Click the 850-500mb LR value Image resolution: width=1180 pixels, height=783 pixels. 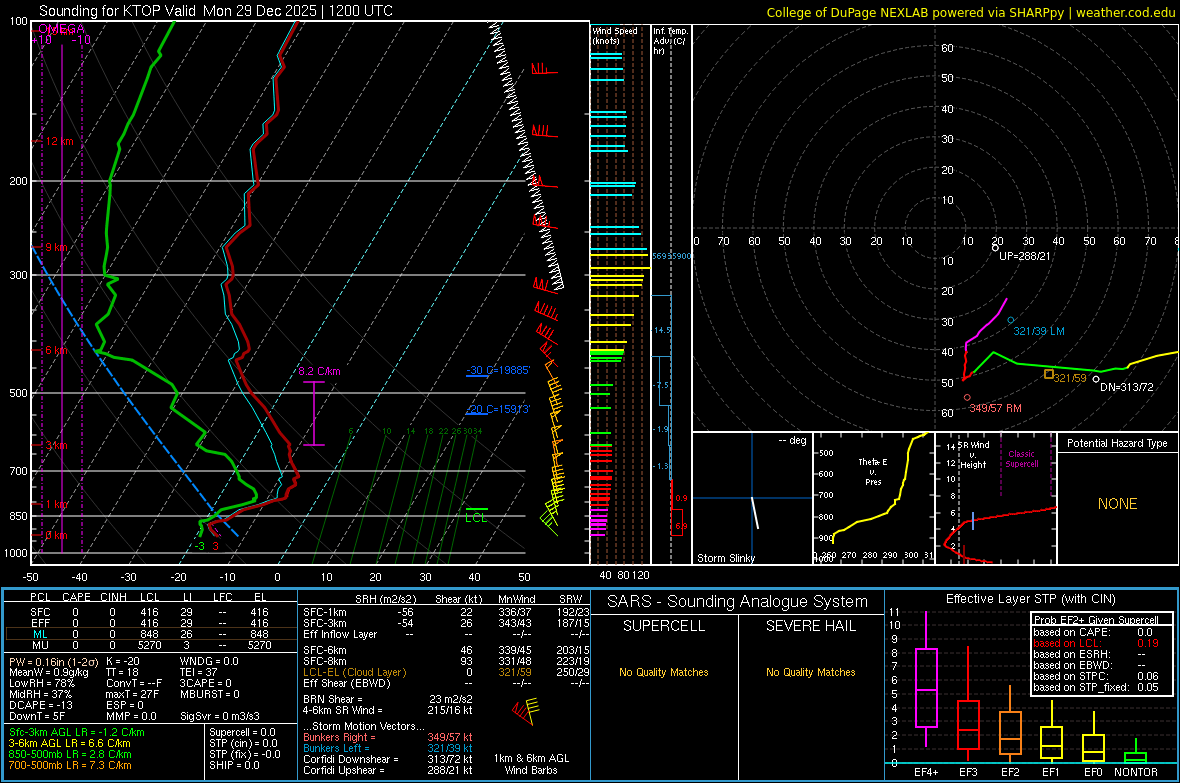[70, 754]
